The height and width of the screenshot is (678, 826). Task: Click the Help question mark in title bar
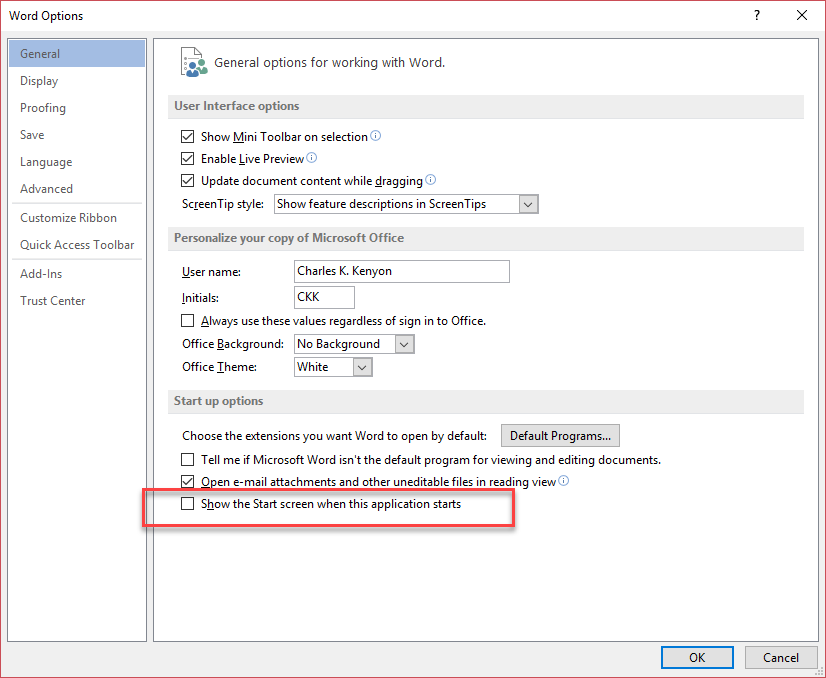pyautogui.click(x=757, y=15)
